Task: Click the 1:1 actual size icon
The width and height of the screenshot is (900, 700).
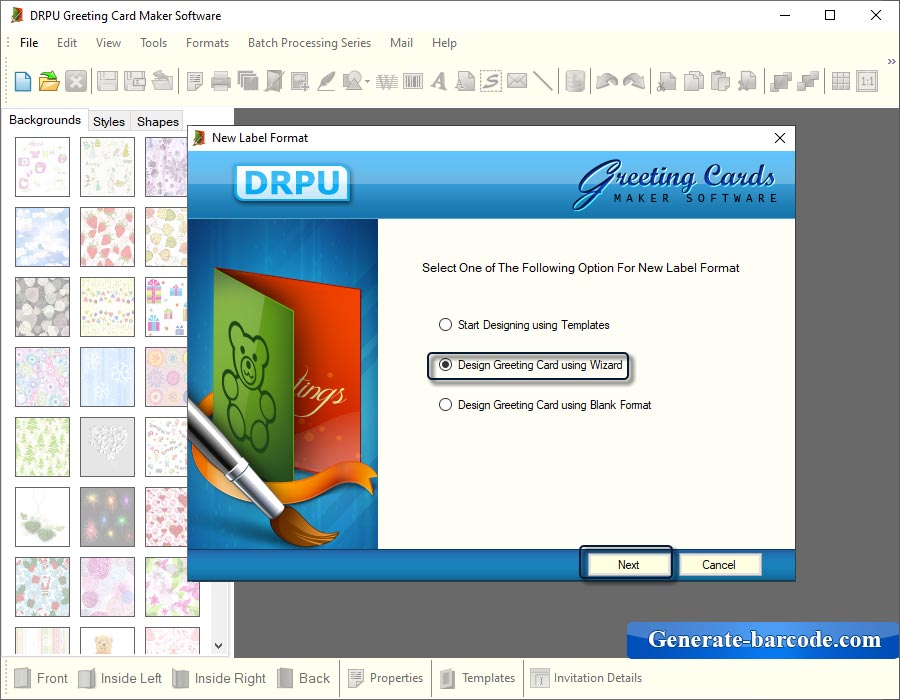Action: pos(867,81)
